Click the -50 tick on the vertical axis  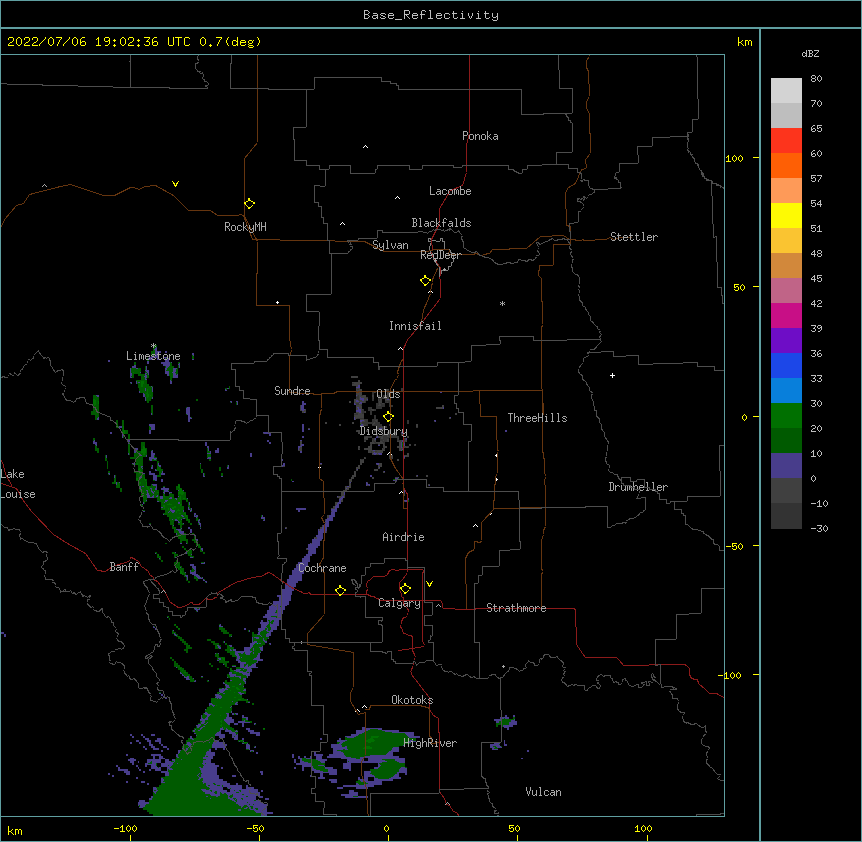tap(734, 546)
